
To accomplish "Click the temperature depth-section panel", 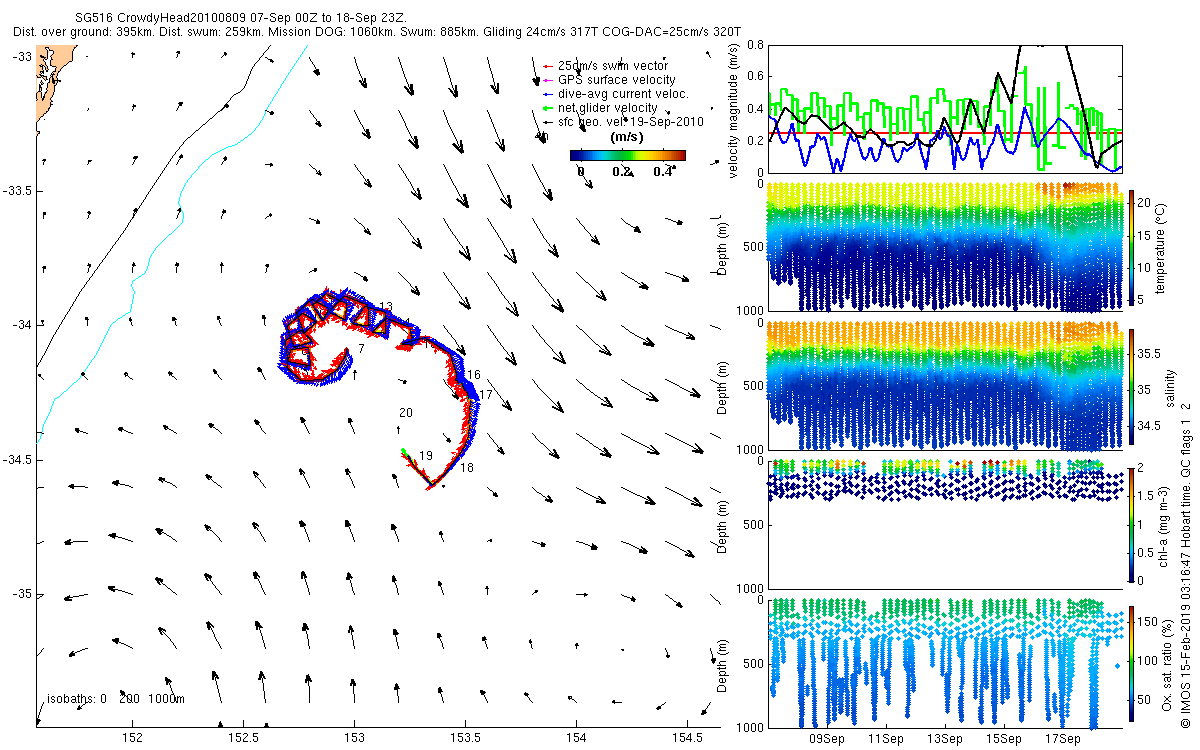I will [943, 246].
